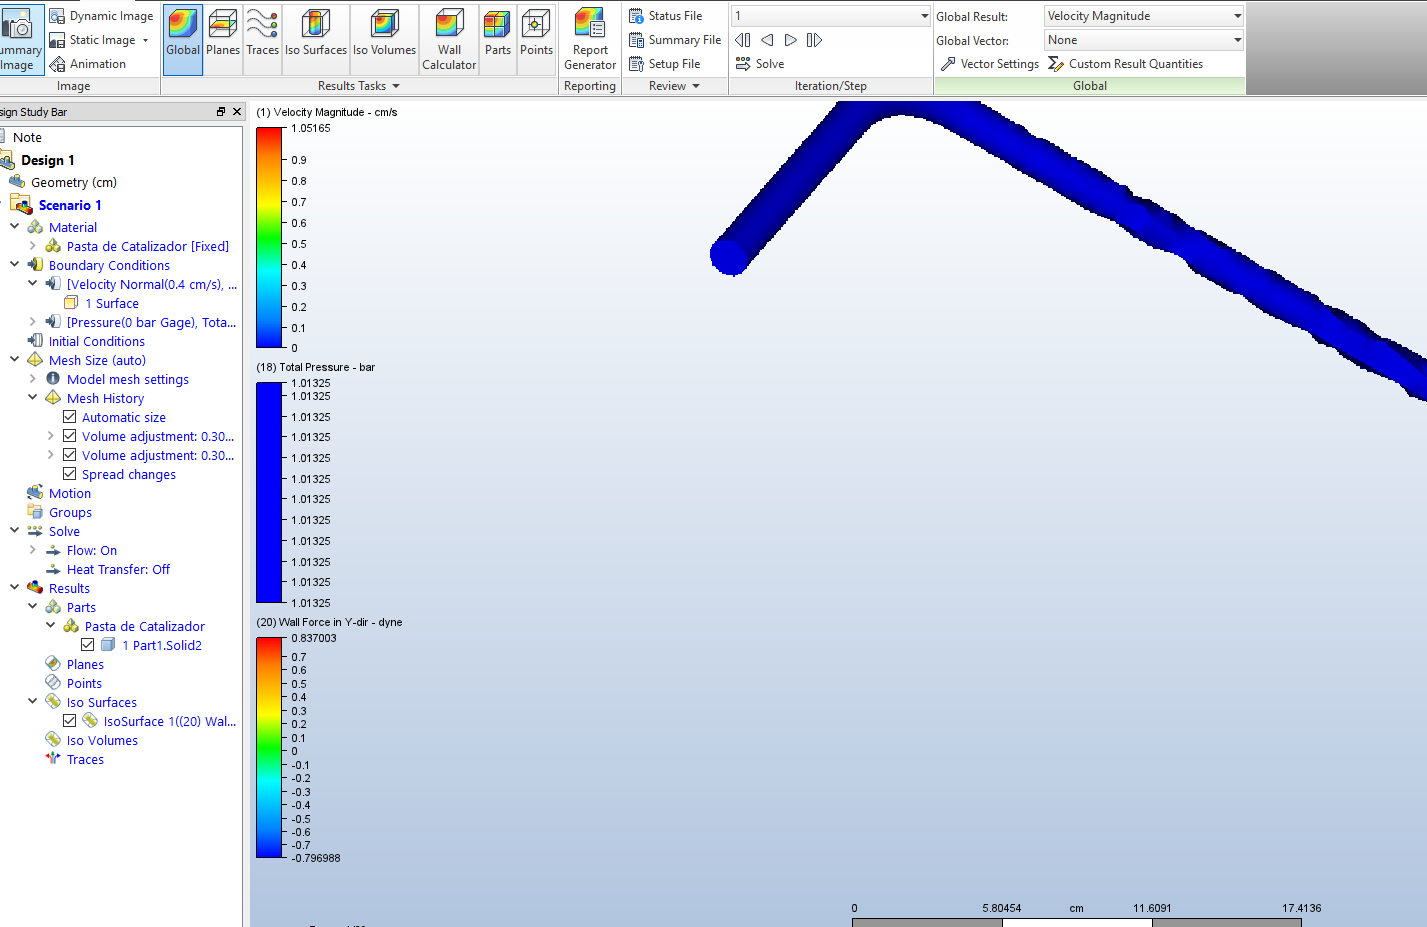Expand the Pasta de Catalizador [Fixed] material
Image resolution: width=1427 pixels, height=927 pixels.
[33, 246]
